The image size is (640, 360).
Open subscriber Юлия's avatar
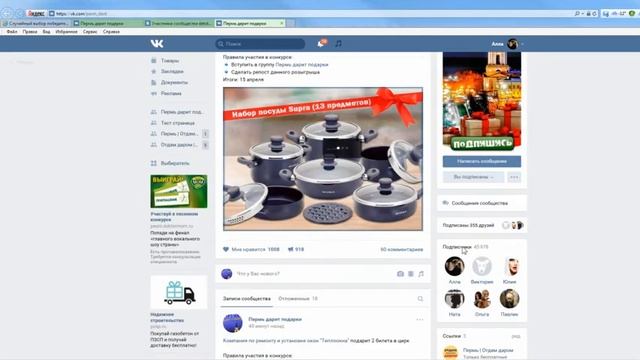pyautogui.click(x=509, y=267)
